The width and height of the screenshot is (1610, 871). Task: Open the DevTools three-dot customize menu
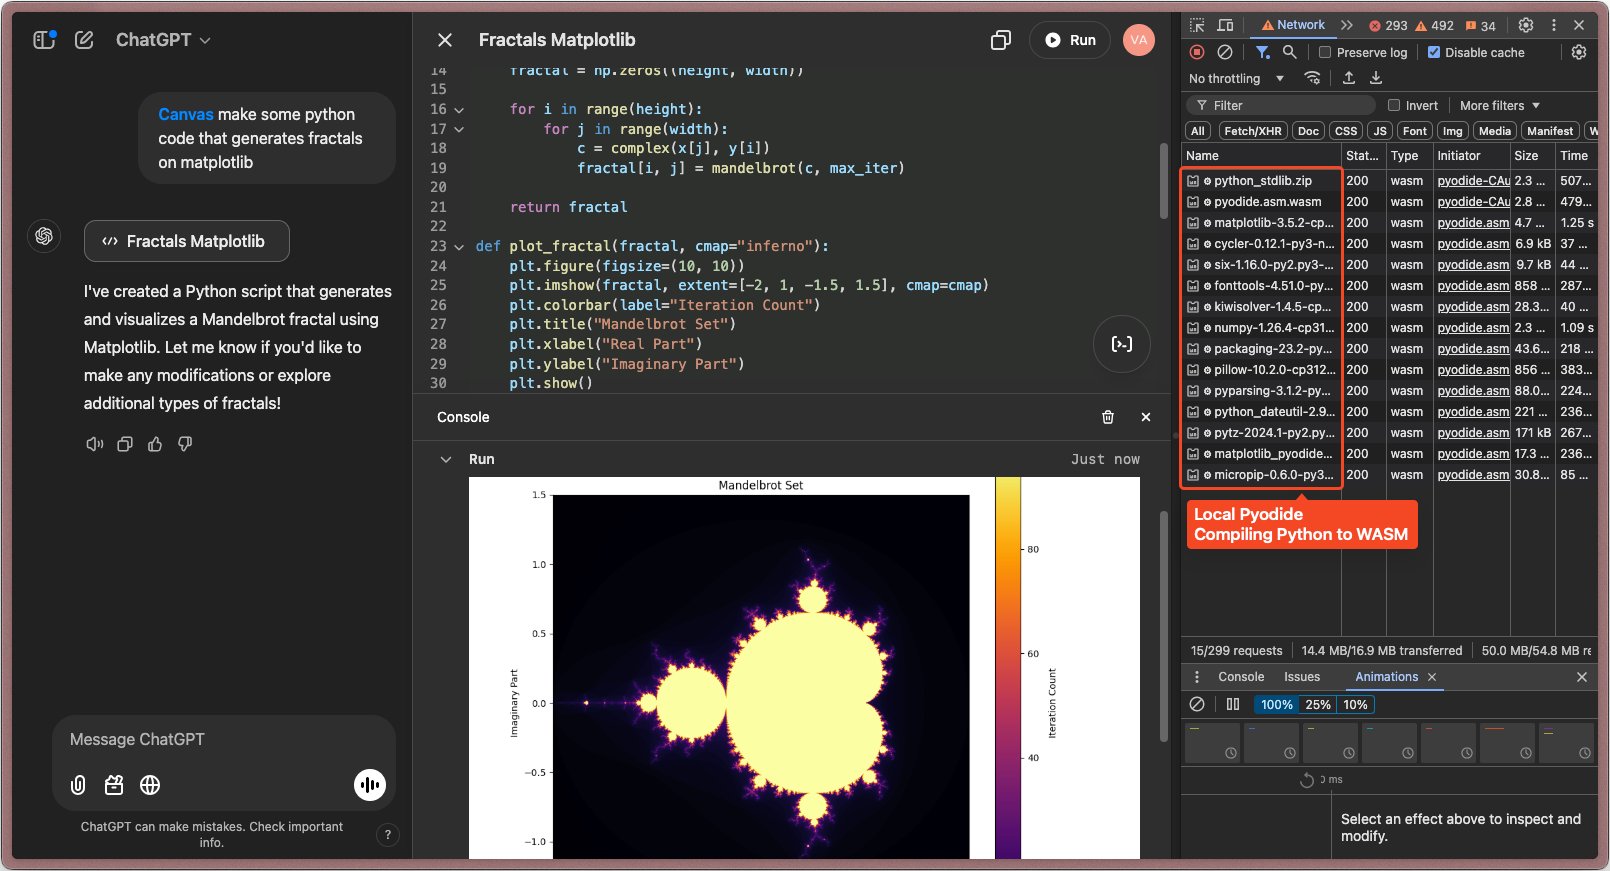[1553, 25]
